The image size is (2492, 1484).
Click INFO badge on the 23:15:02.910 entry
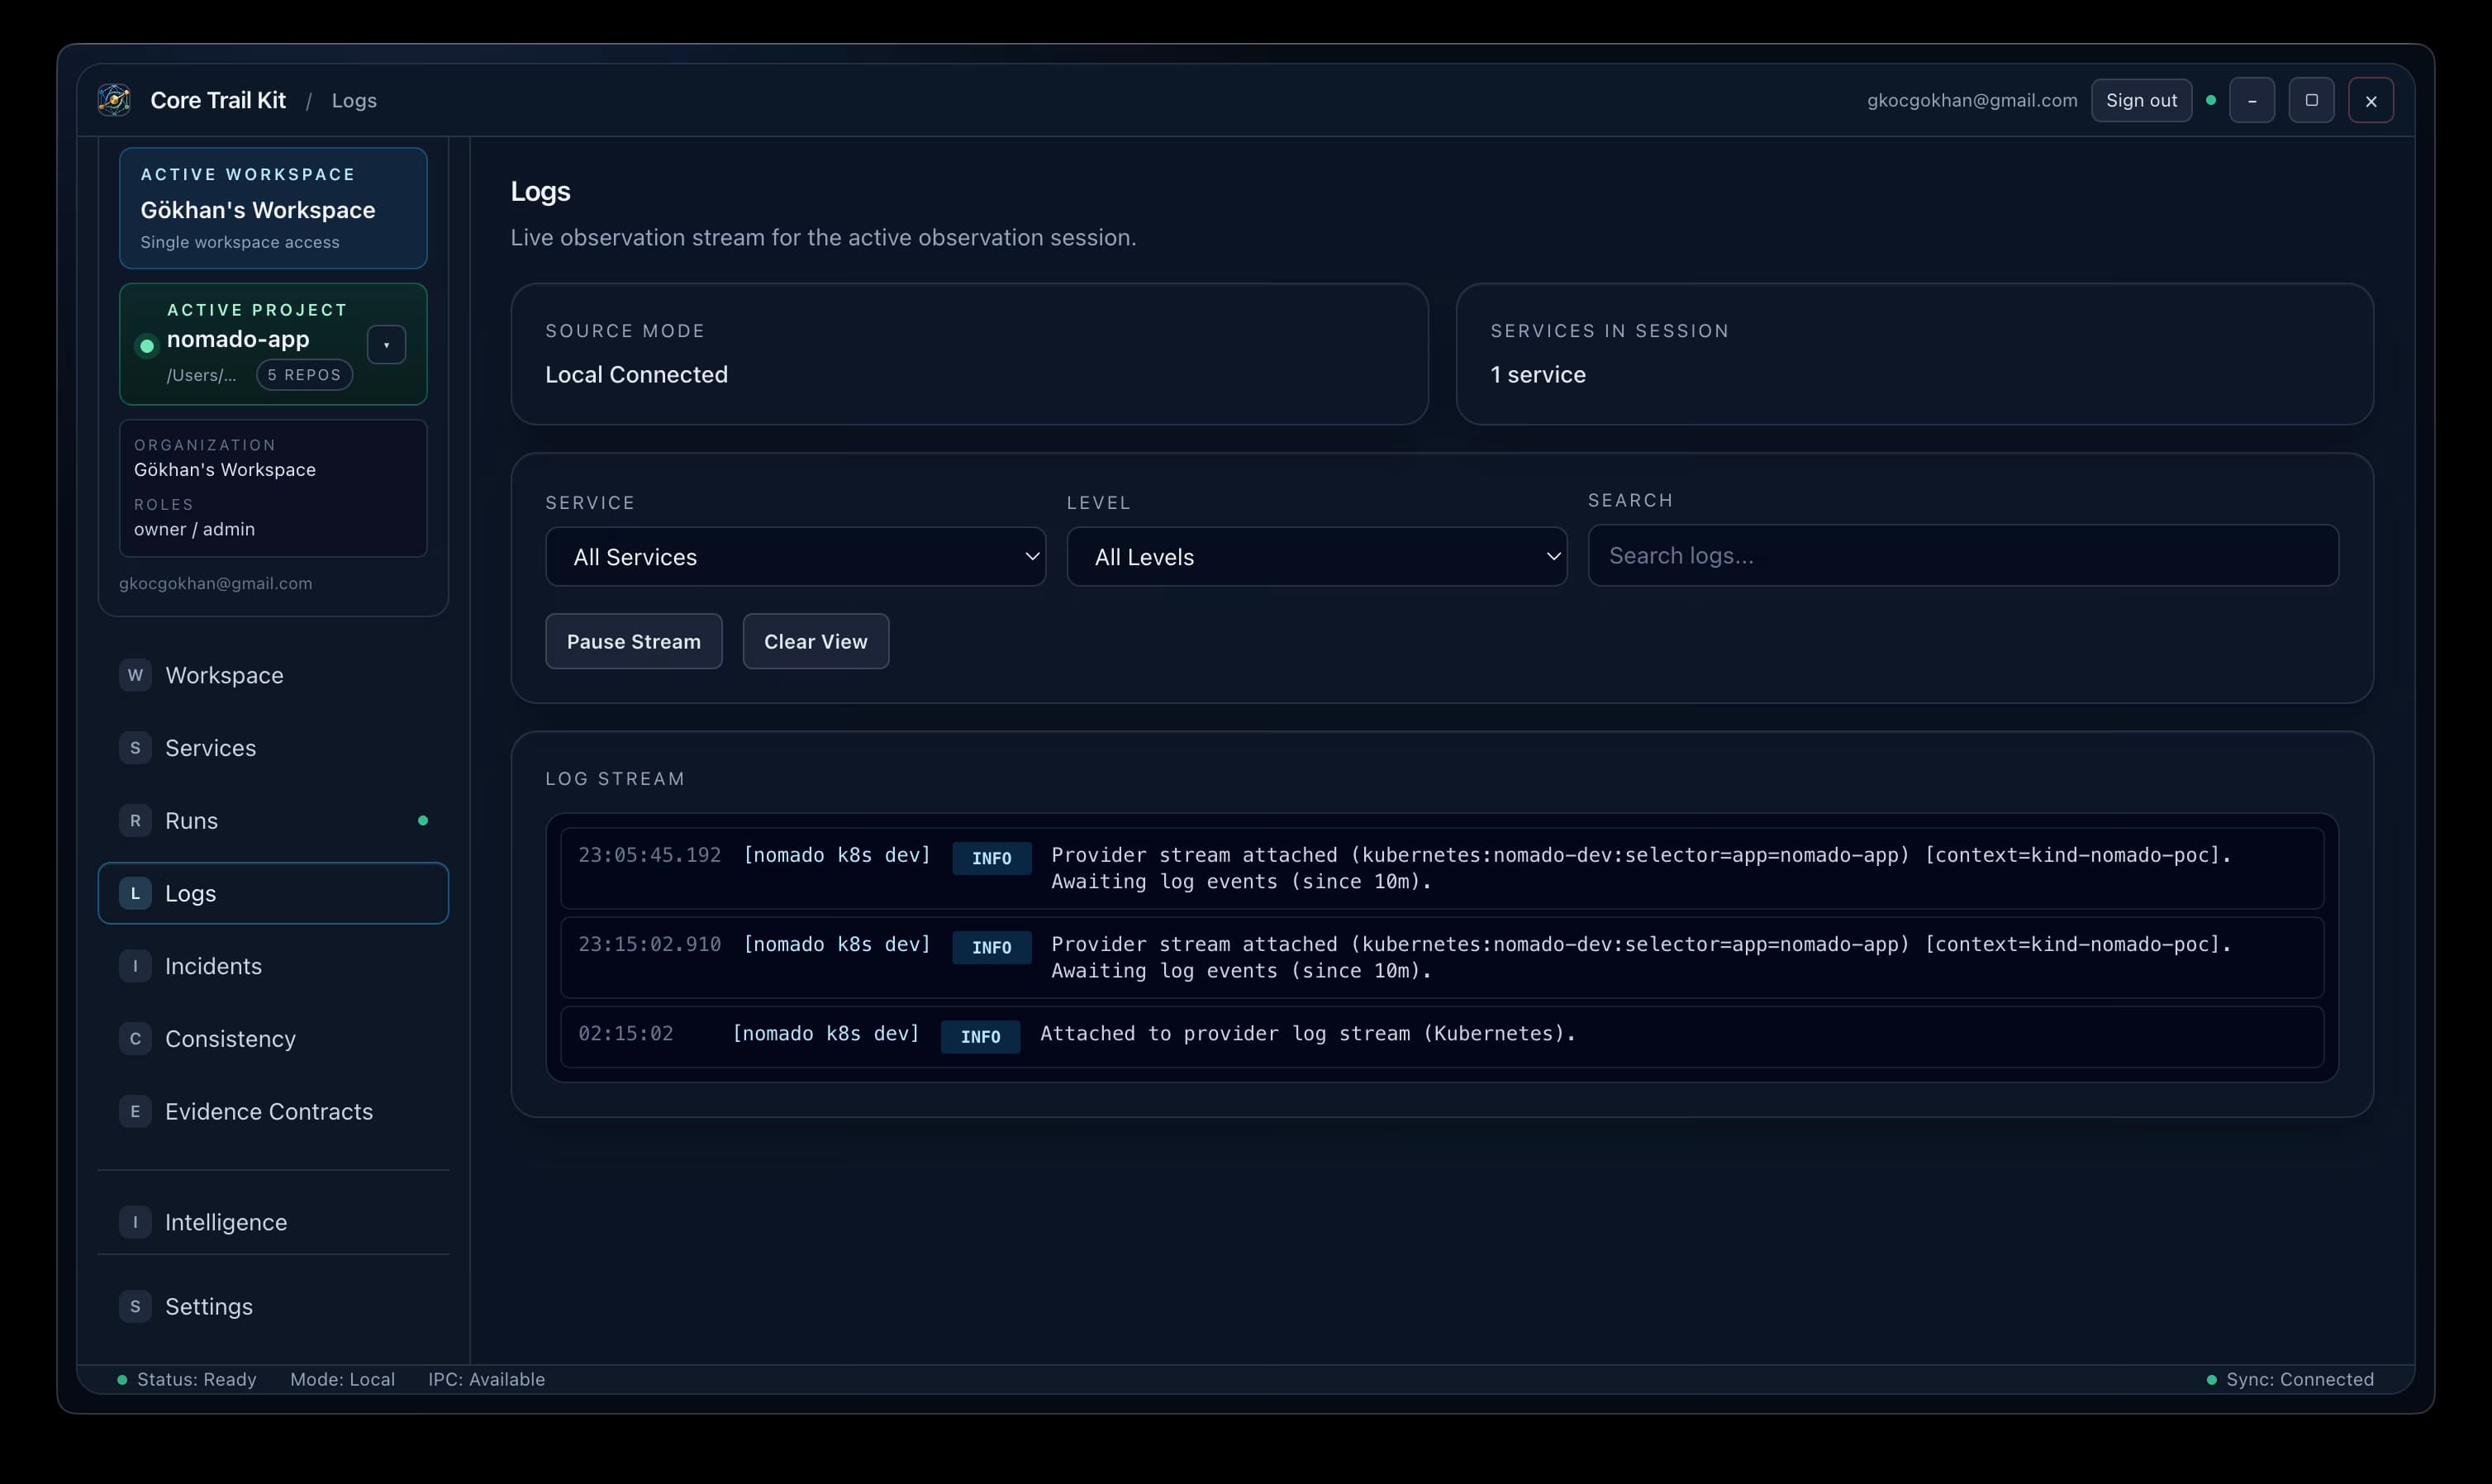[x=992, y=947]
